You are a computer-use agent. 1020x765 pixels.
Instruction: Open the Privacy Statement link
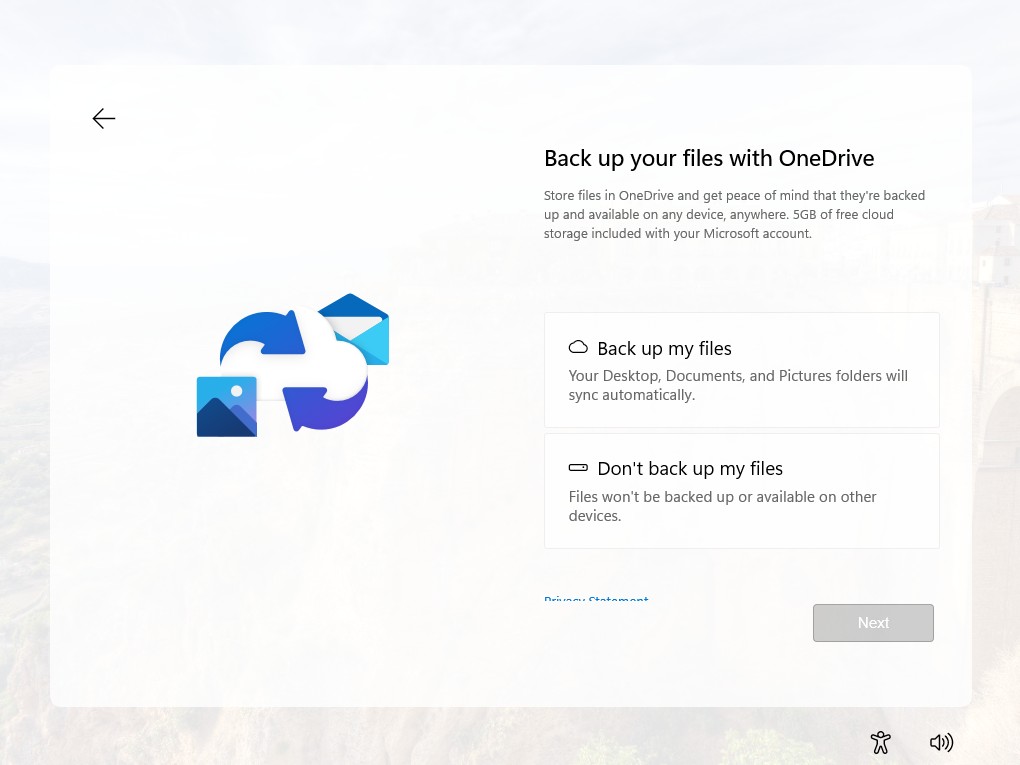596,598
